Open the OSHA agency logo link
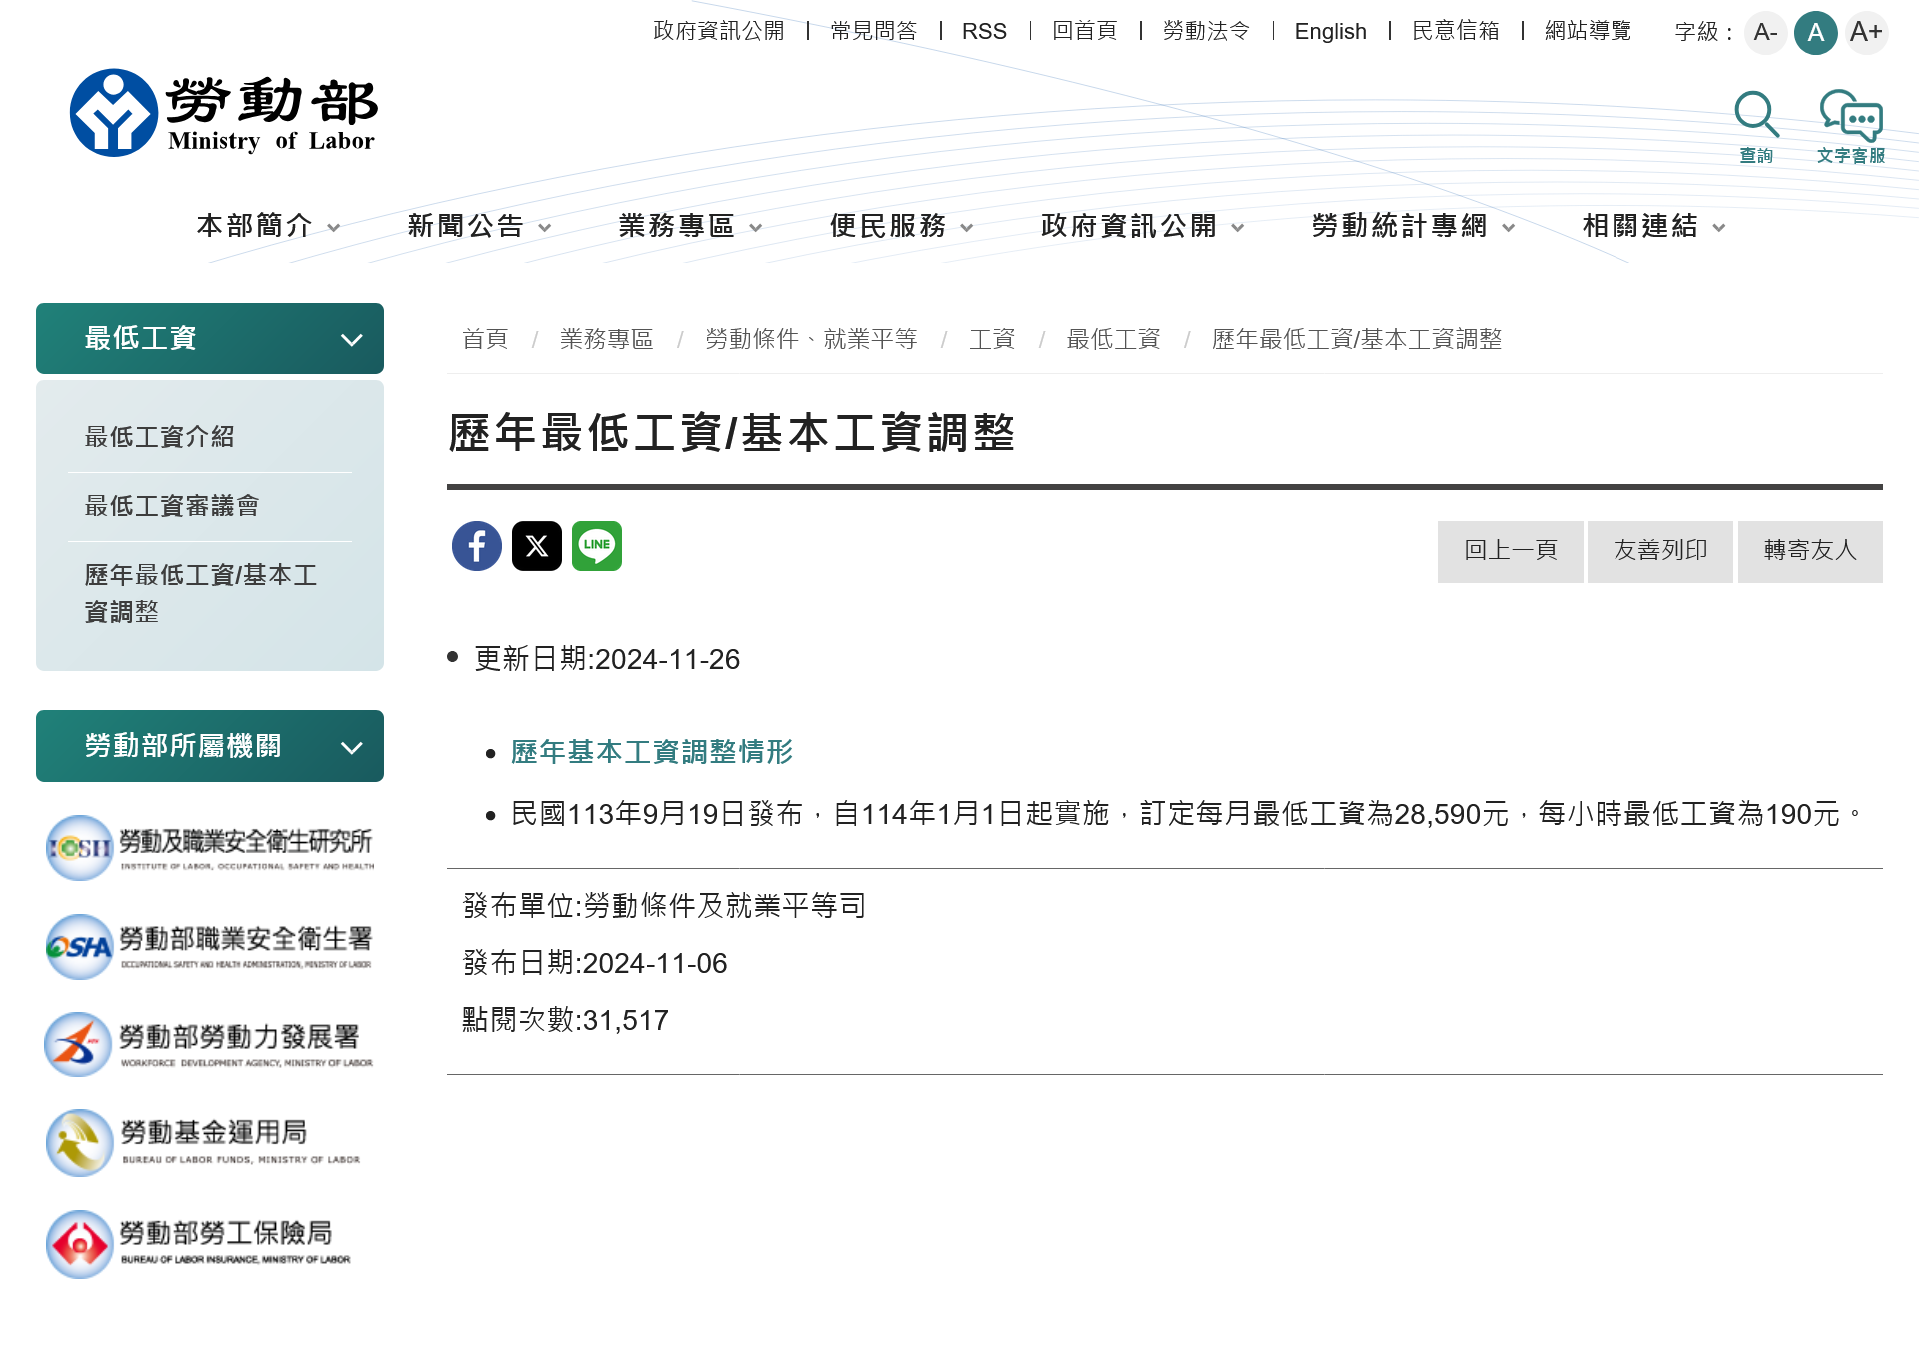Viewport: 1920px width, 1371px height. 209,946
